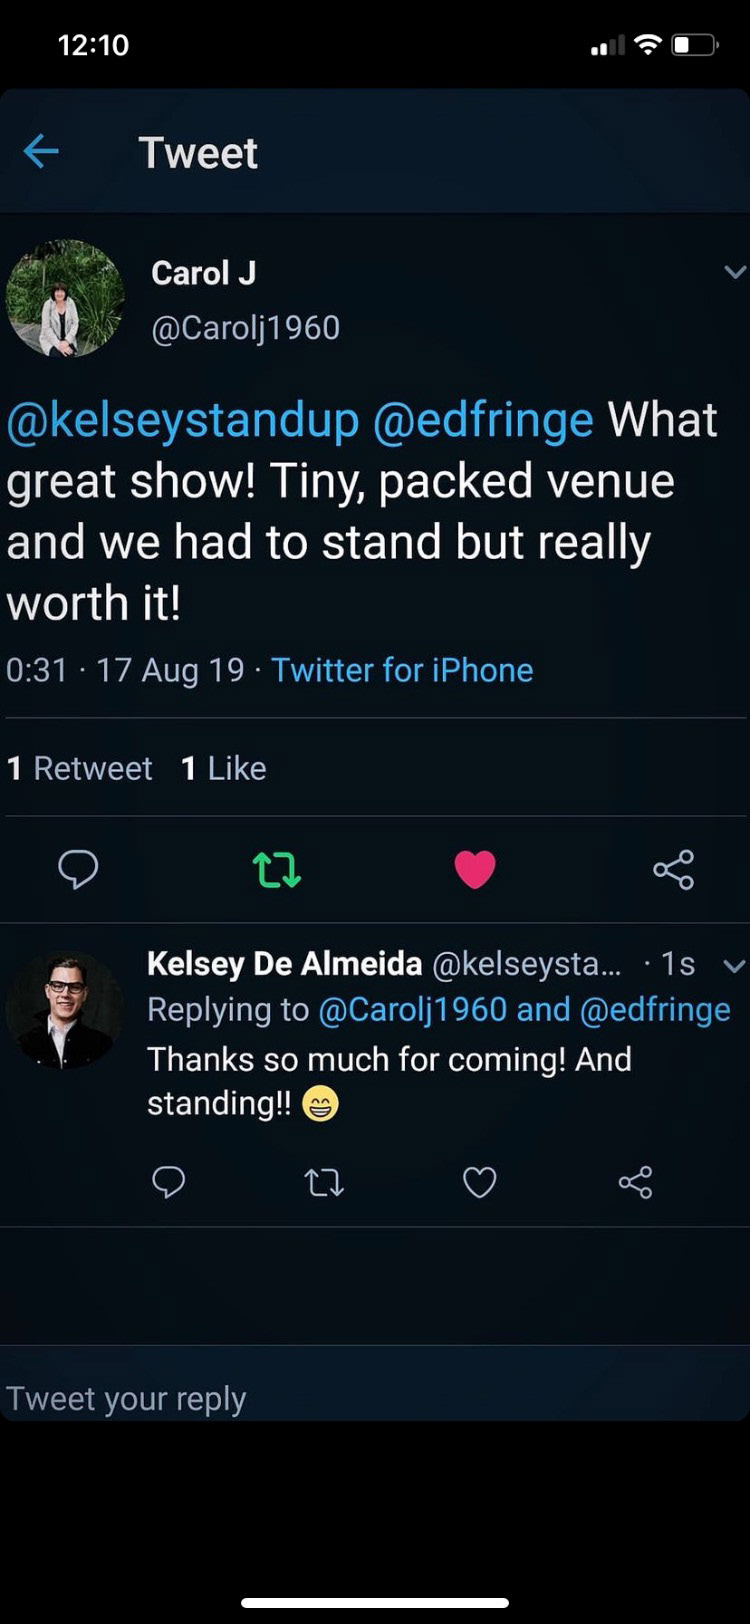Open @Carolj1960 link in the reply header
The width and height of the screenshot is (750, 1624).
[412, 1010]
